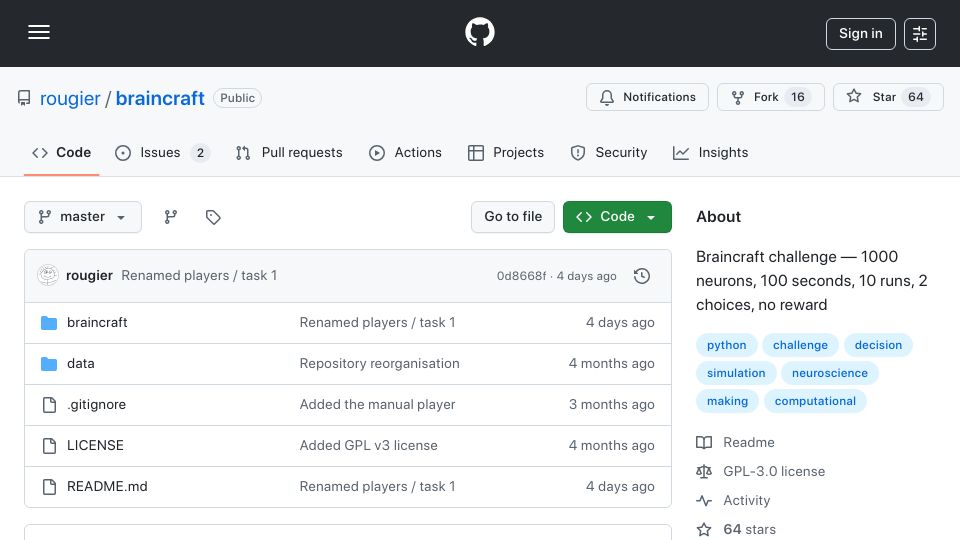Image resolution: width=960 pixels, height=540 pixels.
Task: Open the Pull requests tab
Action: pos(289,152)
